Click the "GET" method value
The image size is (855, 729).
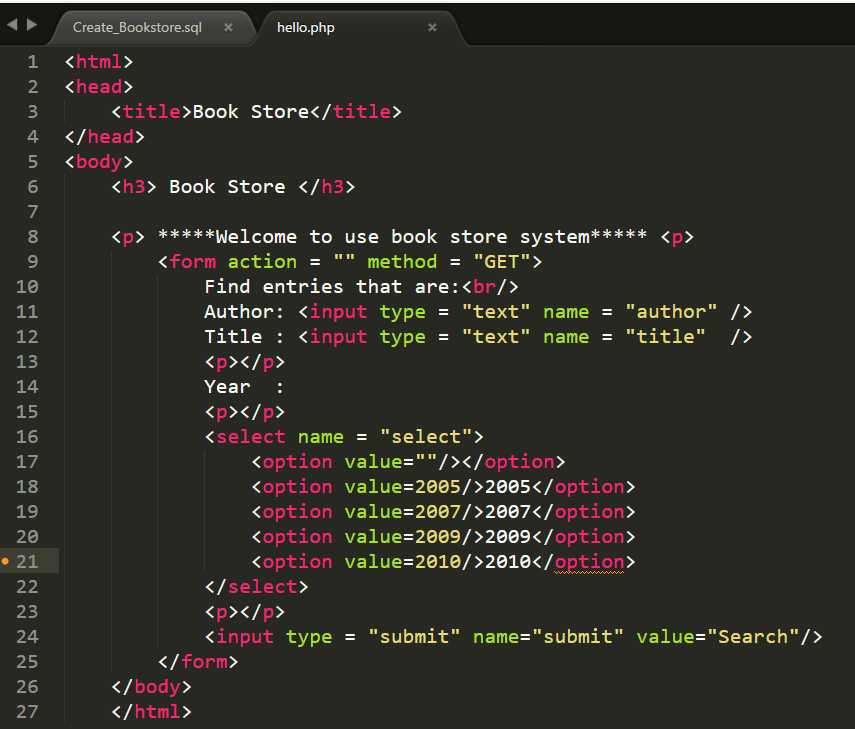[x=502, y=262]
